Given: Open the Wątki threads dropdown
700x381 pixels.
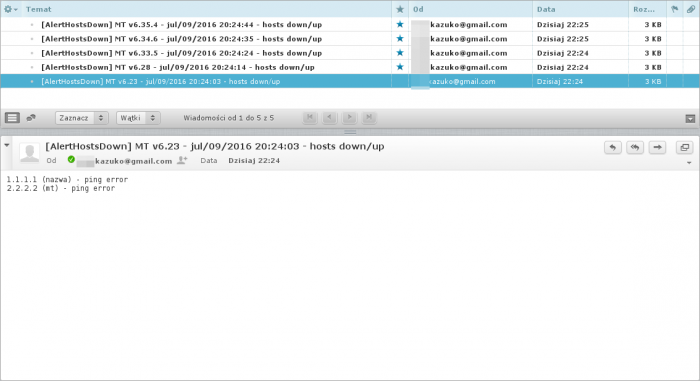Looking at the screenshot, I should click(138, 118).
